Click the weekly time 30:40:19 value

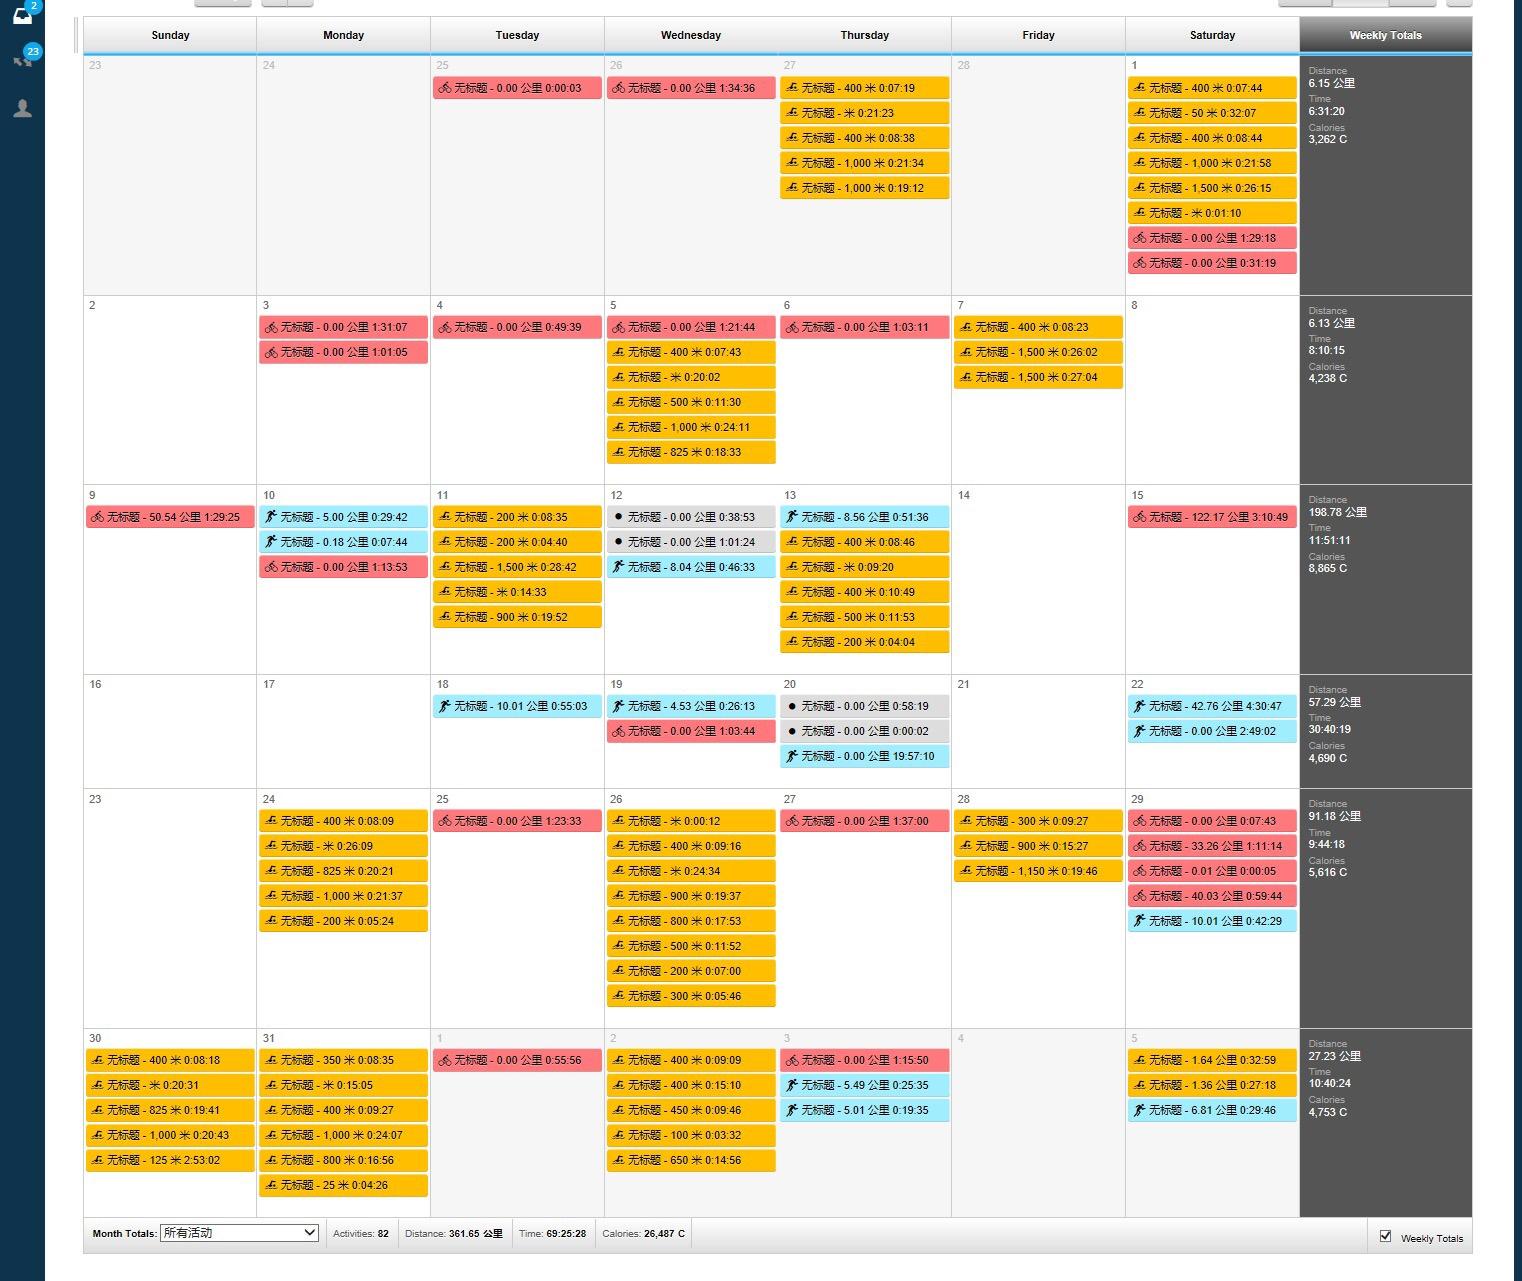1329,730
